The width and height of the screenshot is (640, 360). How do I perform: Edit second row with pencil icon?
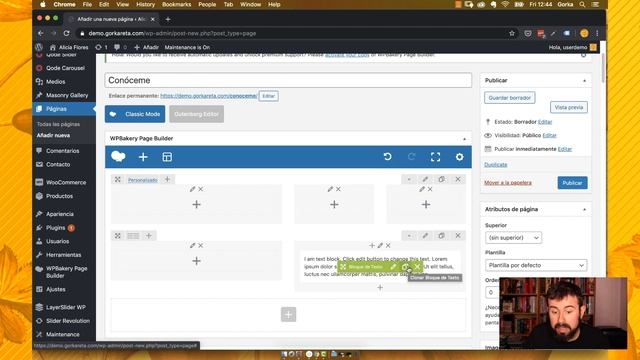[425, 236]
